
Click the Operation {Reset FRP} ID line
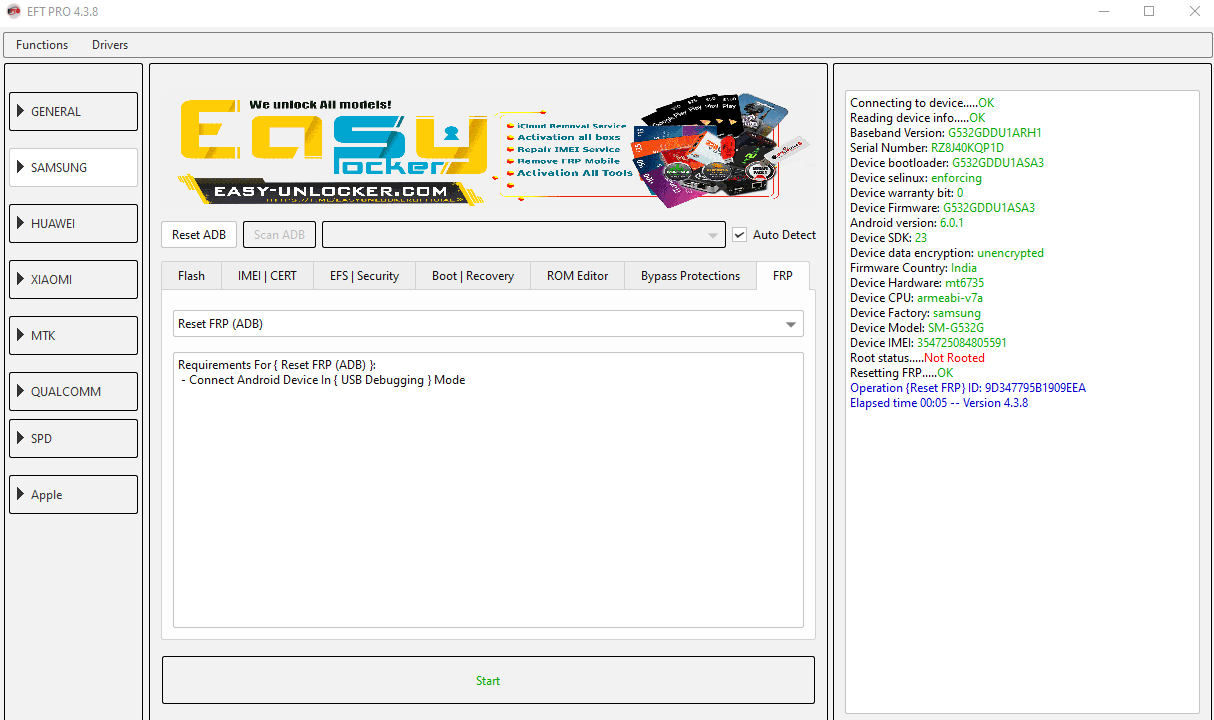click(968, 388)
